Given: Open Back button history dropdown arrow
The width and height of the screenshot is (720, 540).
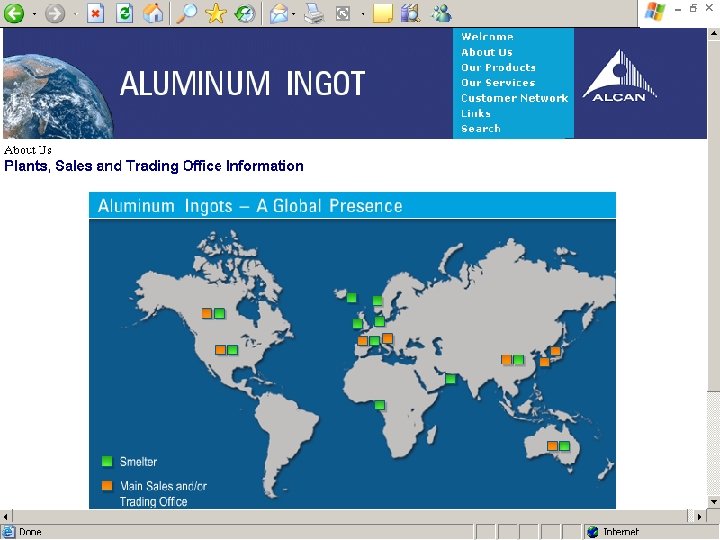Looking at the screenshot, I should pyautogui.click(x=34, y=14).
